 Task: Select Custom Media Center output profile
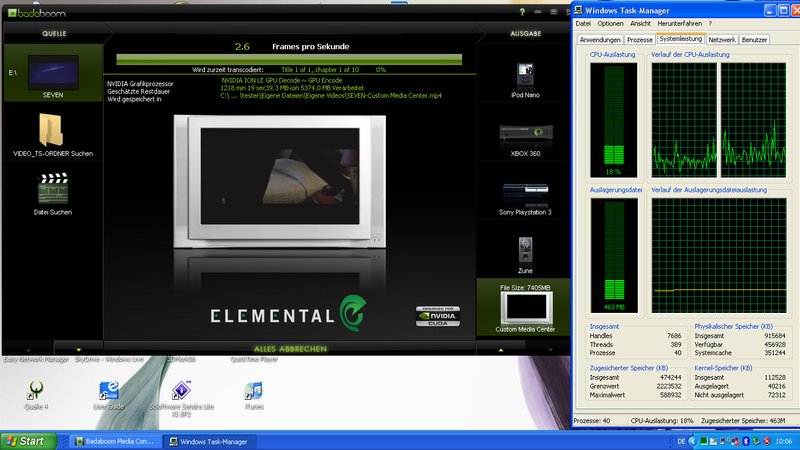(x=526, y=308)
